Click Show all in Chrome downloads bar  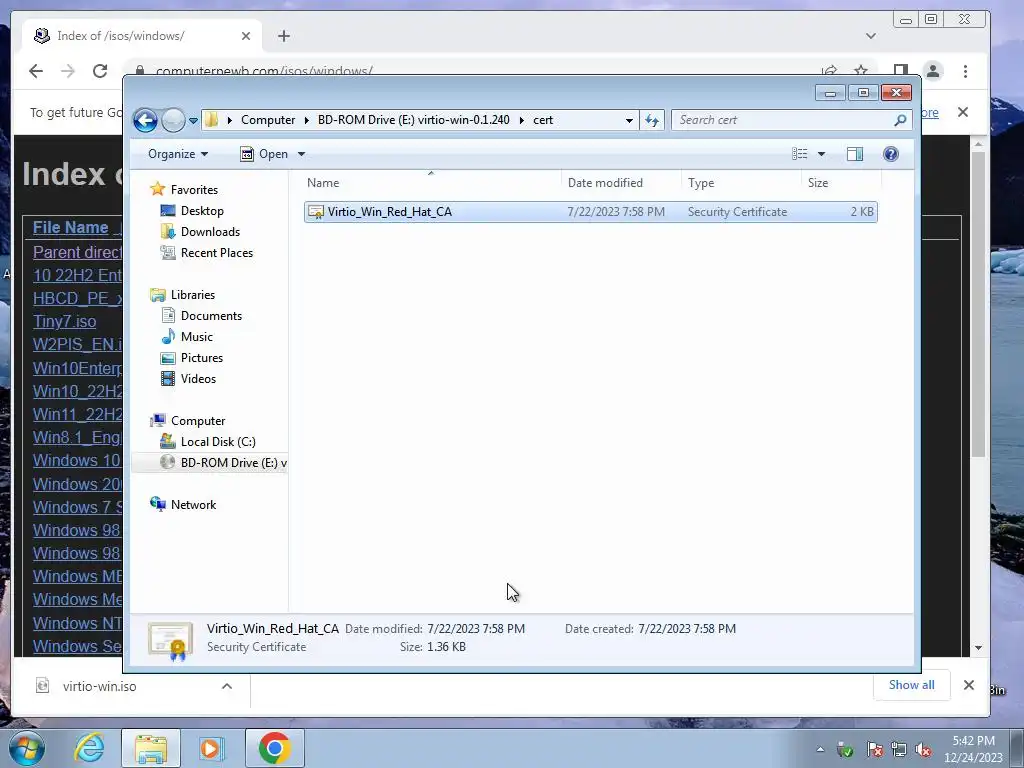coord(911,685)
